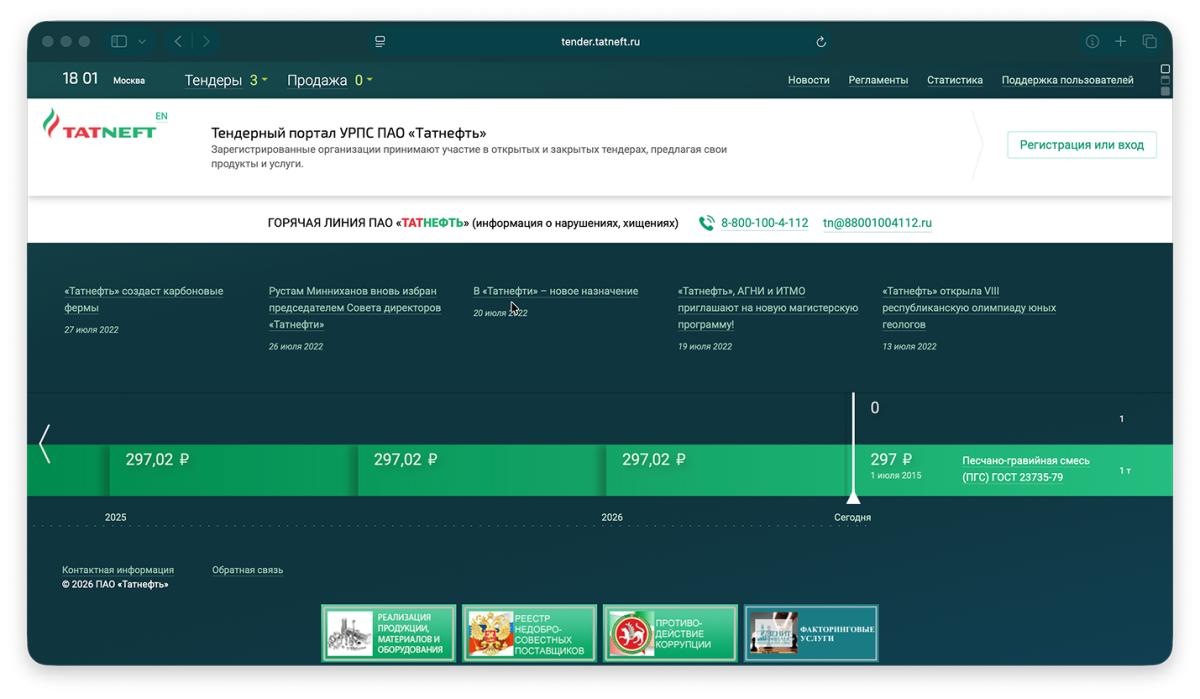Toggle the Safari sidebar icon
The width and height of the screenshot is (1200, 699).
(119, 41)
